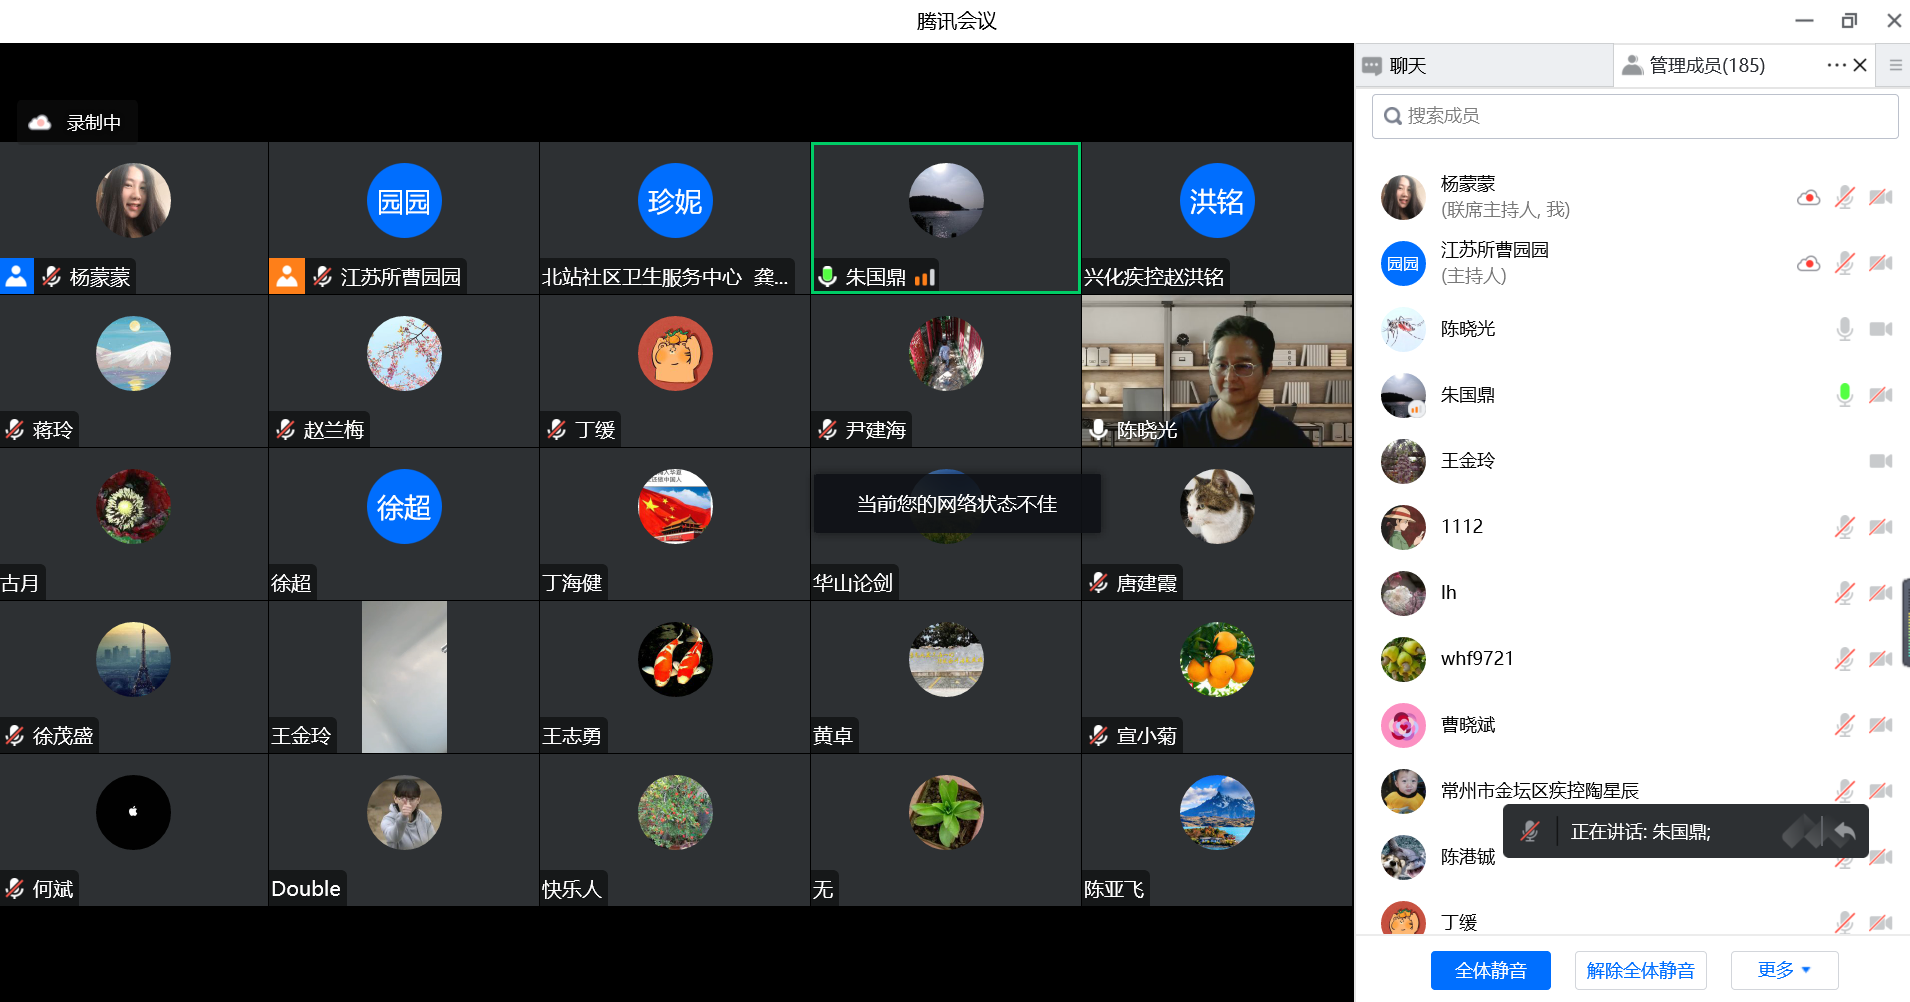
Task: Click the 解除全体静音 button
Action: pyautogui.click(x=1640, y=970)
